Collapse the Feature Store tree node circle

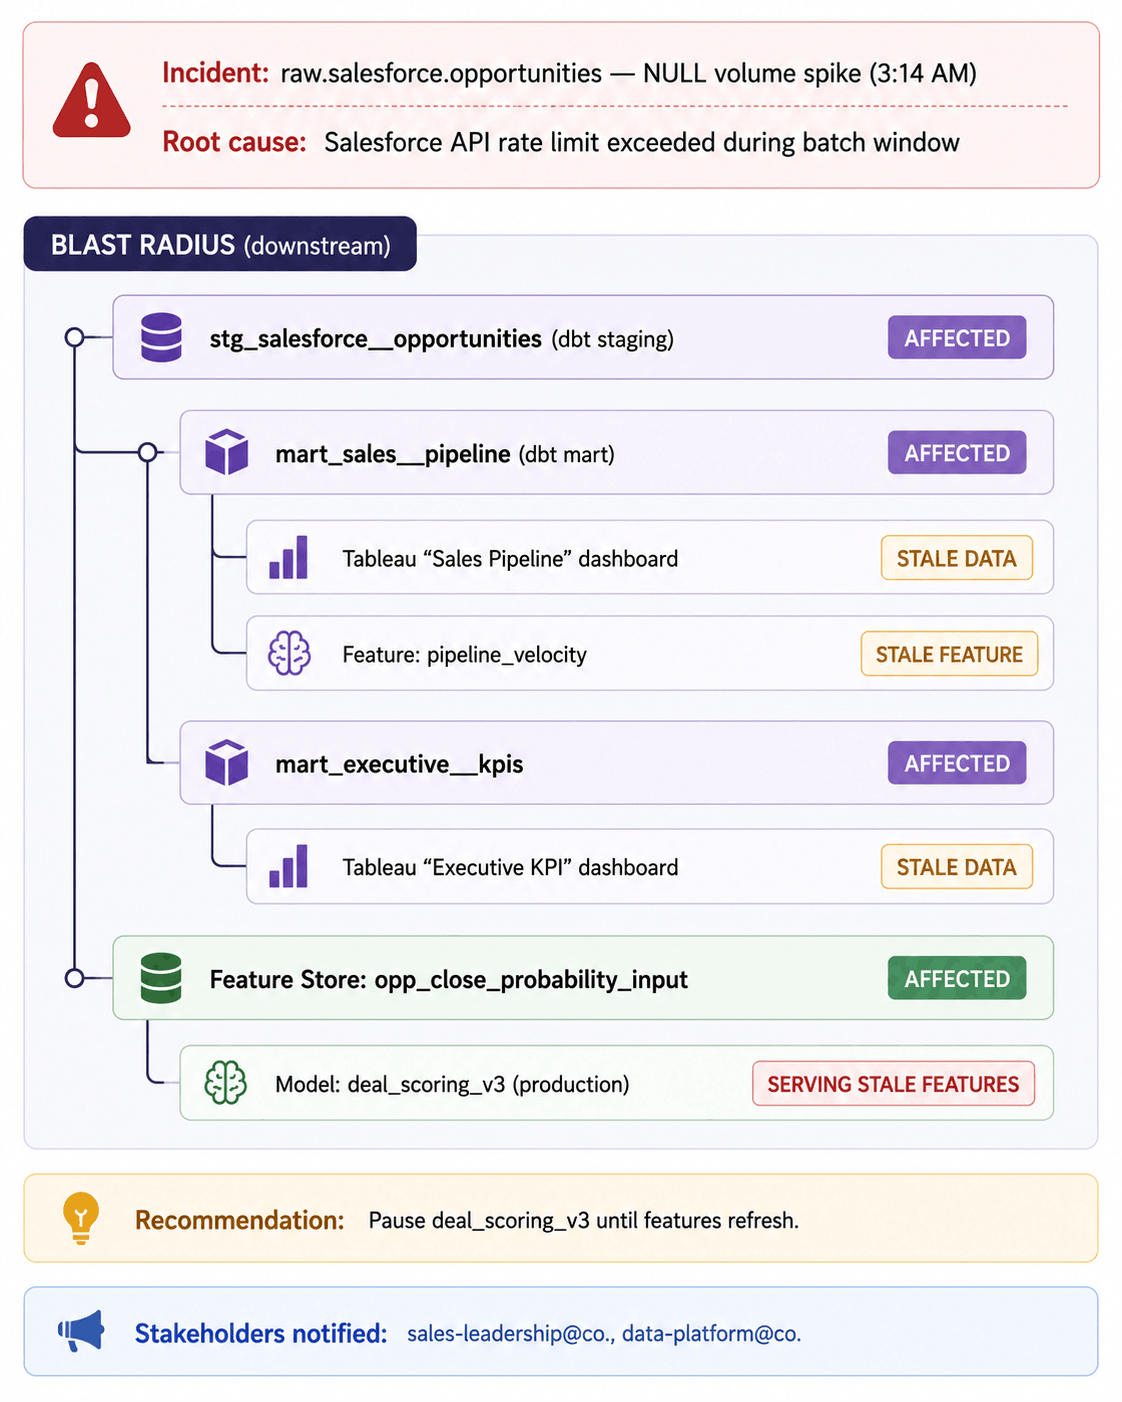click(74, 978)
